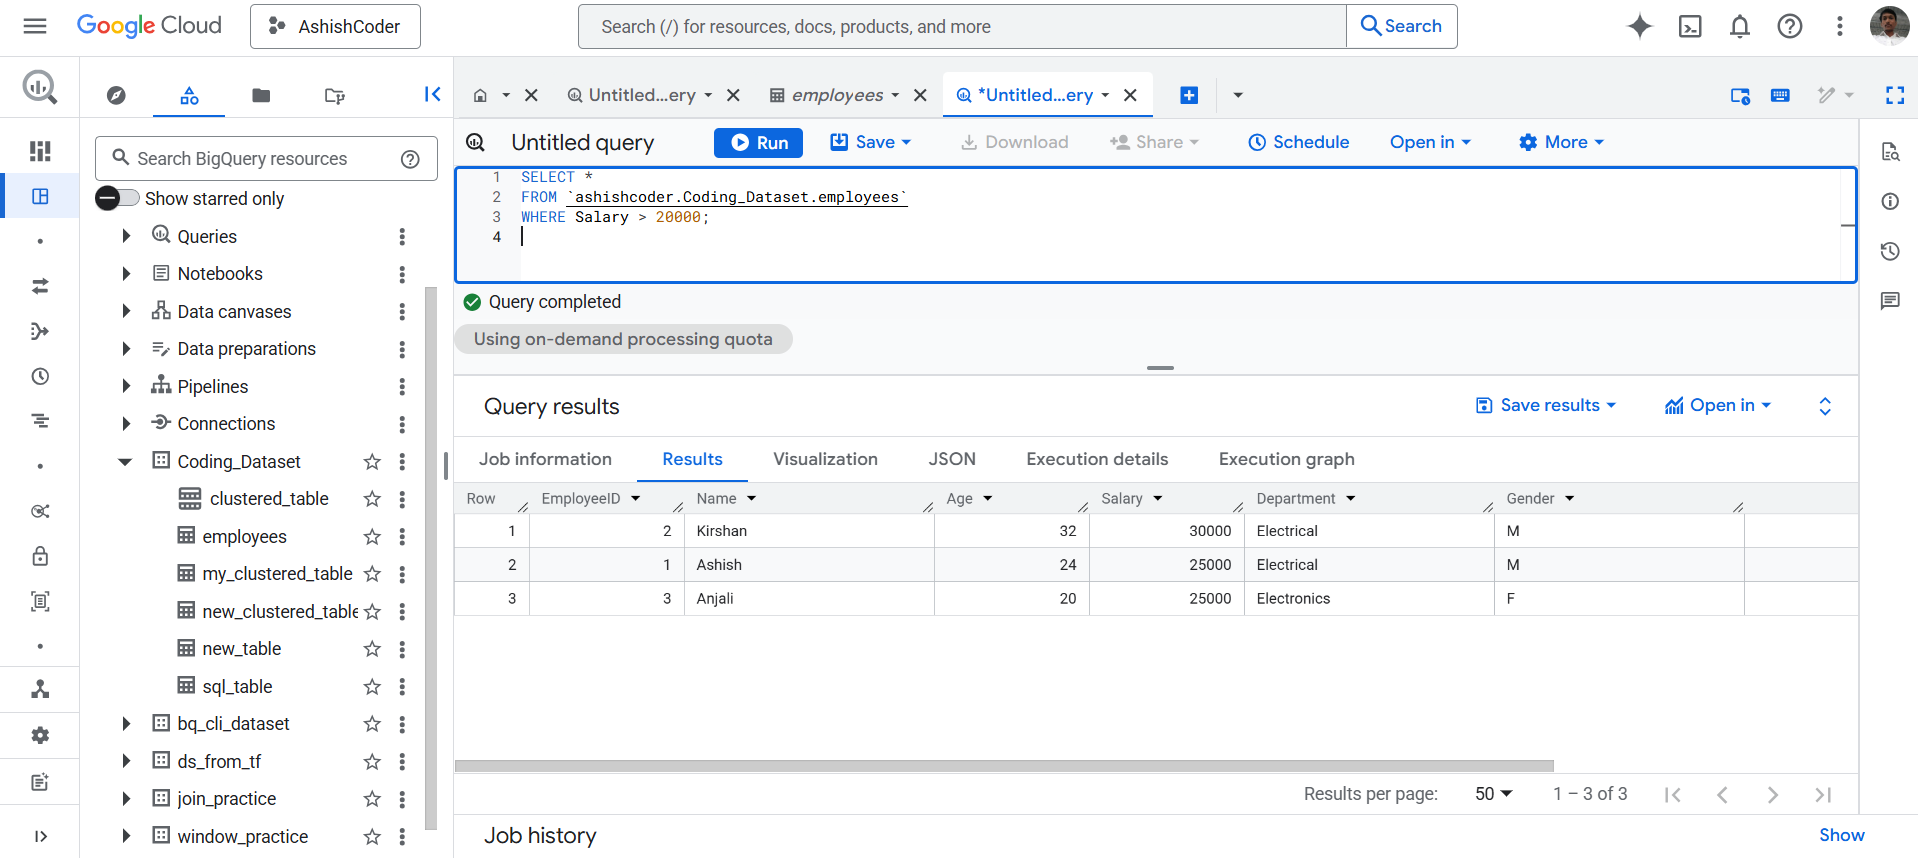
Task: Open the BigQuery logo icon in sidebar
Action: coord(40,88)
